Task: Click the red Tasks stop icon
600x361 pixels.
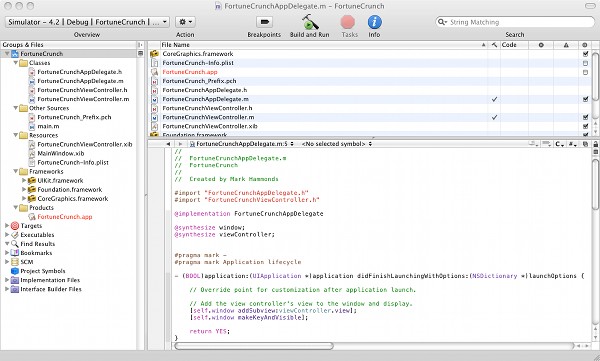Action: 348,22
